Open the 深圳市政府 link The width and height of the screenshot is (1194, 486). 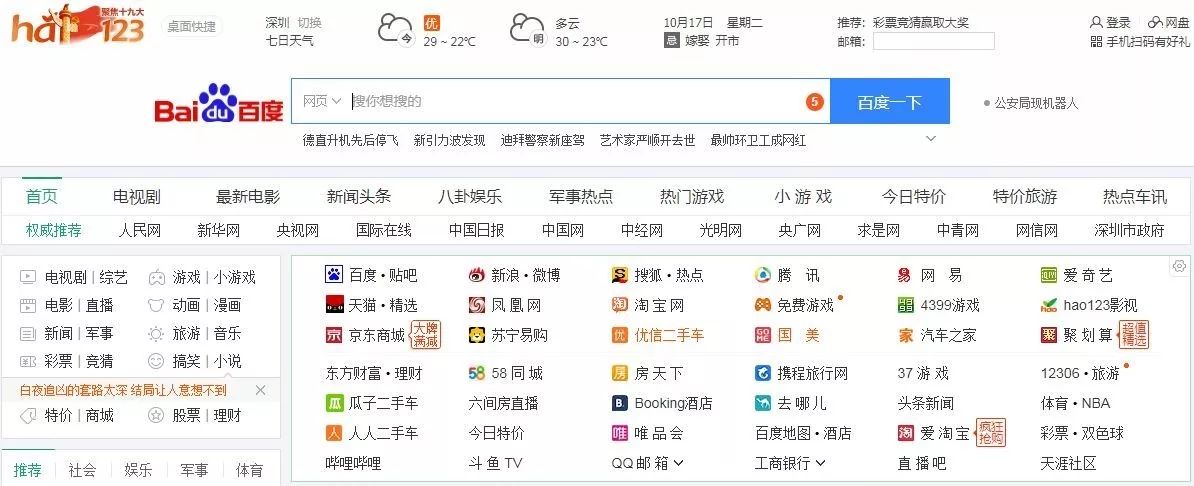coord(1129,230)
